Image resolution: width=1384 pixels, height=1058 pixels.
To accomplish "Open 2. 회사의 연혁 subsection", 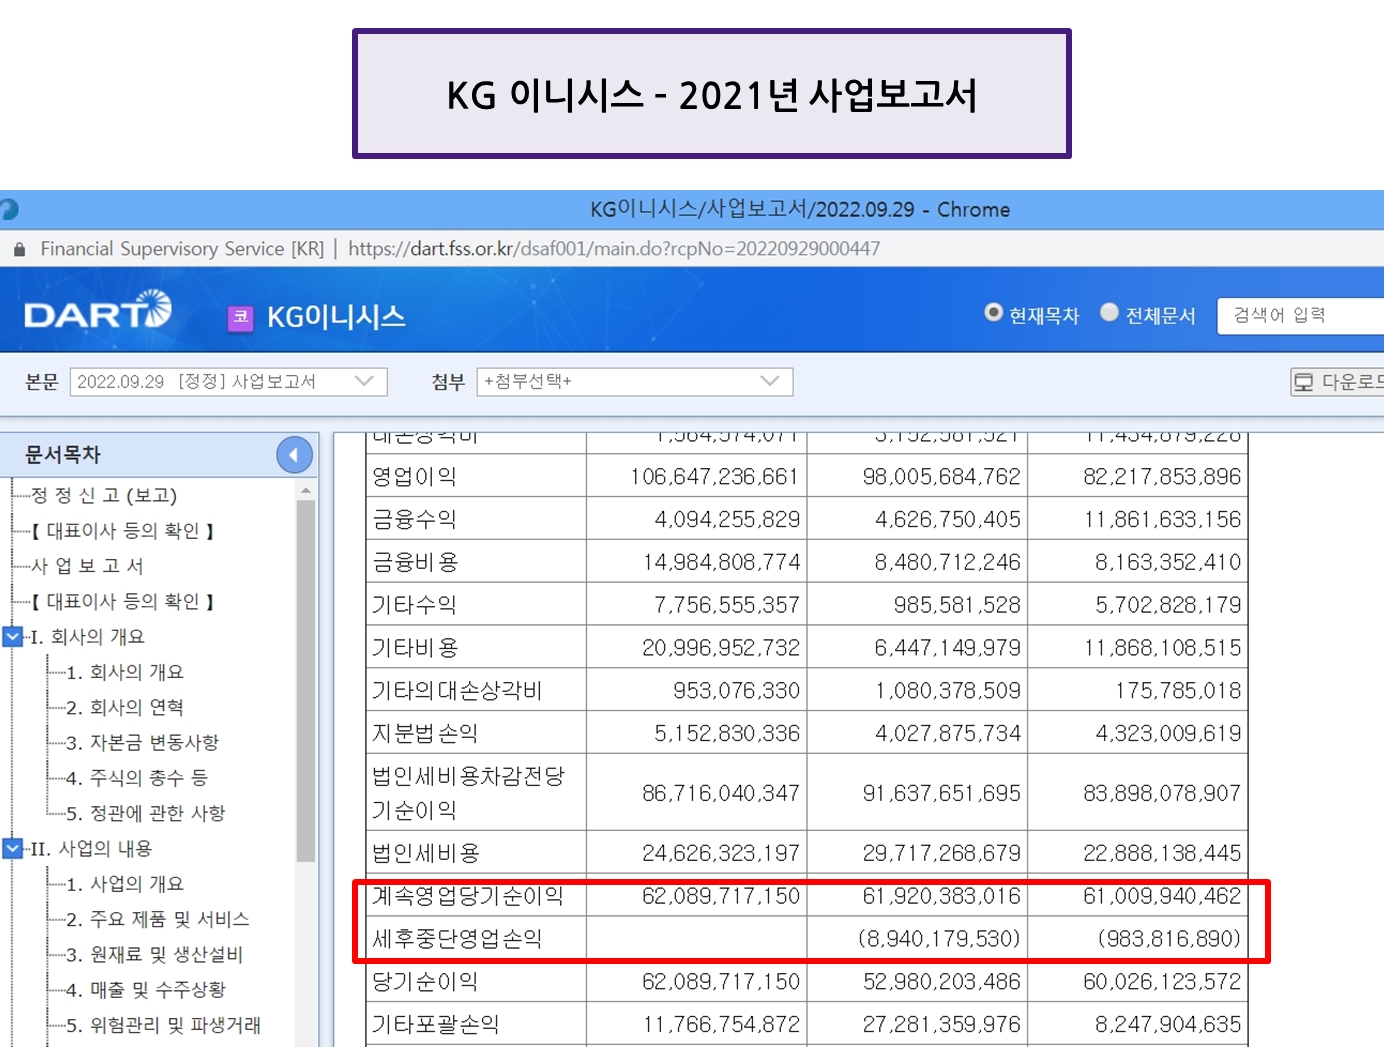I will click(125, 707).
